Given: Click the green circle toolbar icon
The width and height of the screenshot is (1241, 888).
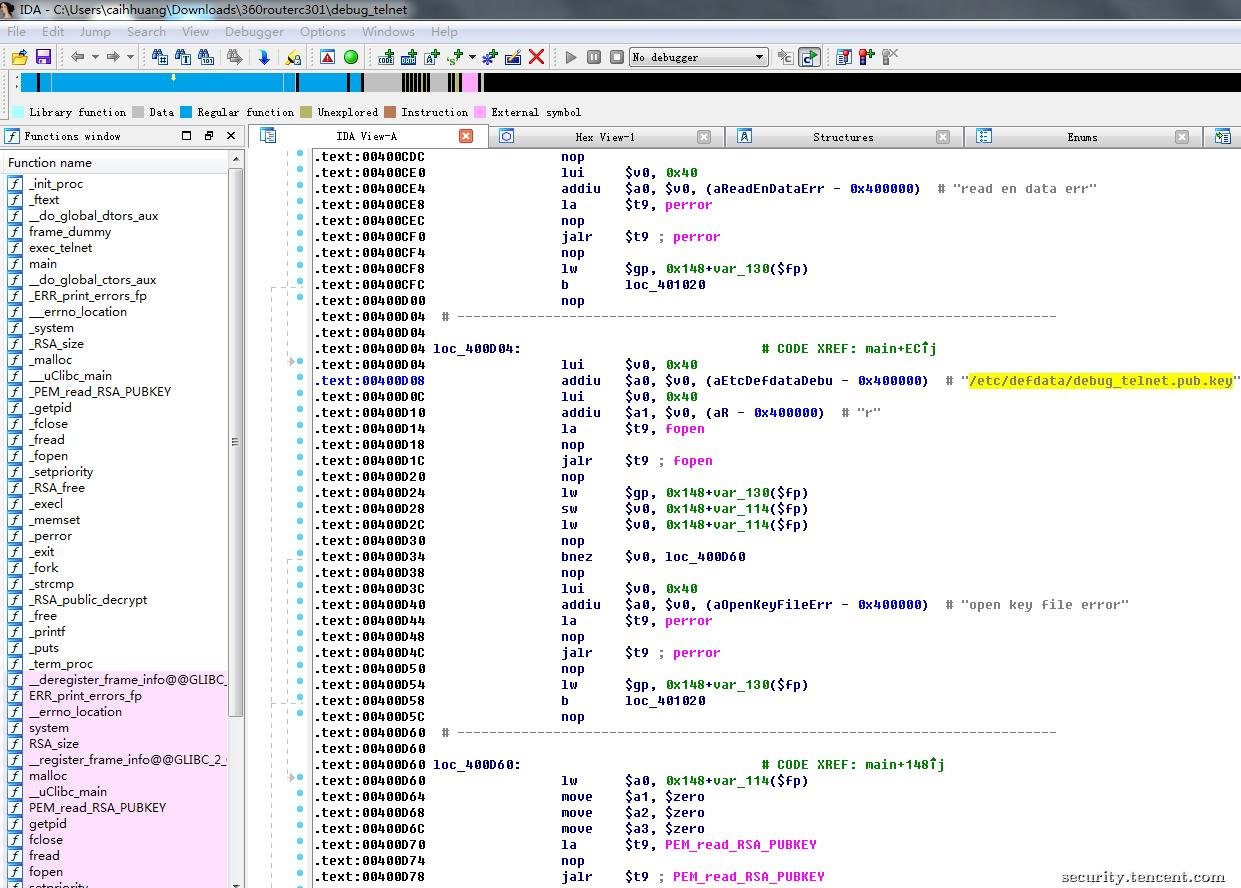Looking at the screenshot, I should tap(351, 57).
